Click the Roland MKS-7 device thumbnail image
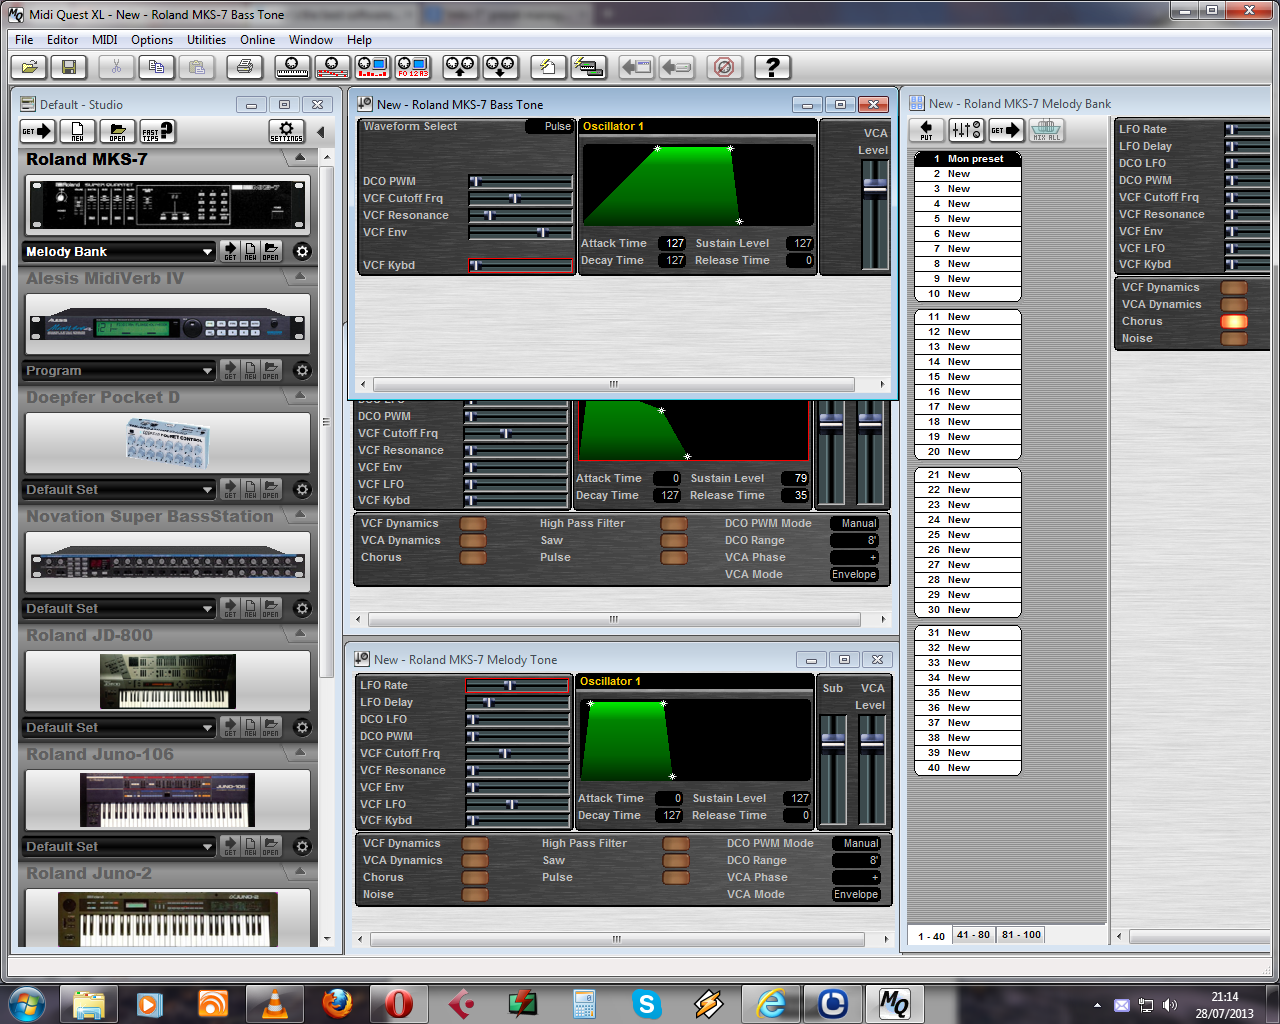 click(168, 205)
